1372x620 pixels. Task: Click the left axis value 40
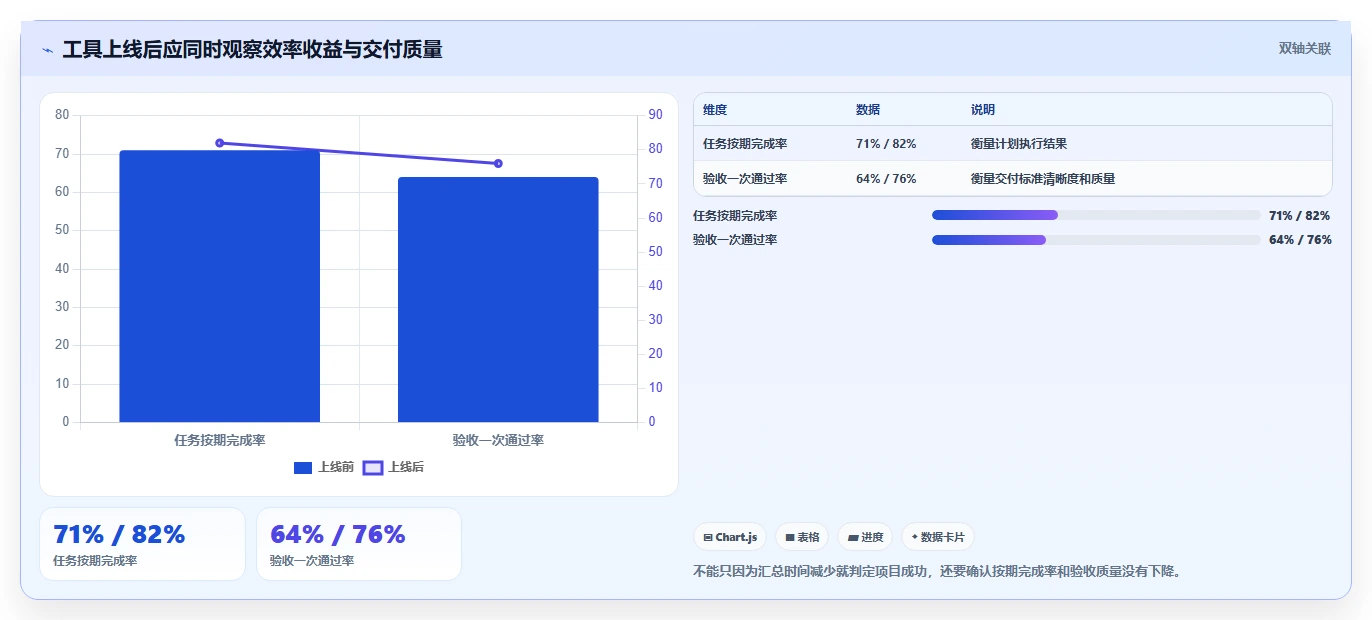coord(62,269)
